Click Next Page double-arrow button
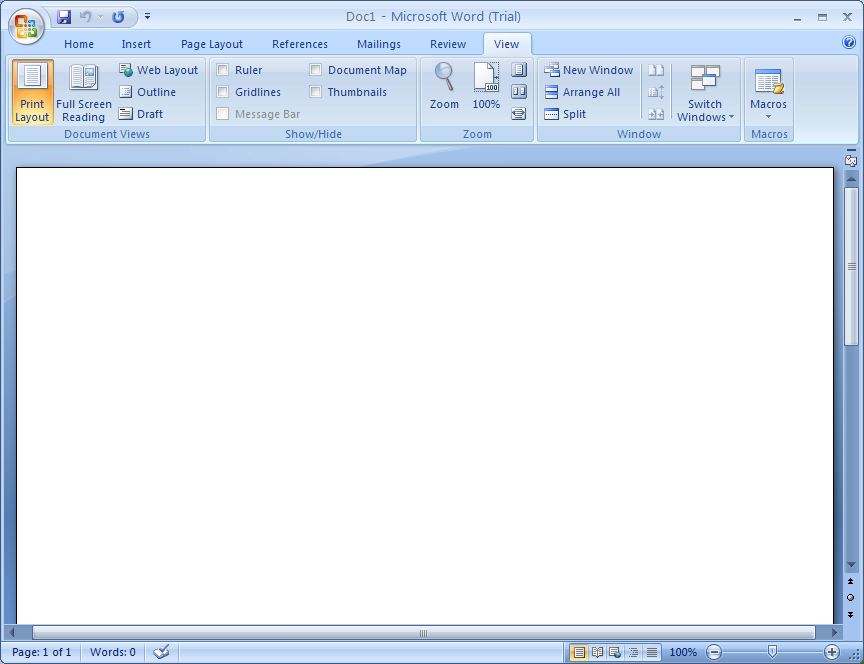864x664 pixels. click(x=851, y=614)
